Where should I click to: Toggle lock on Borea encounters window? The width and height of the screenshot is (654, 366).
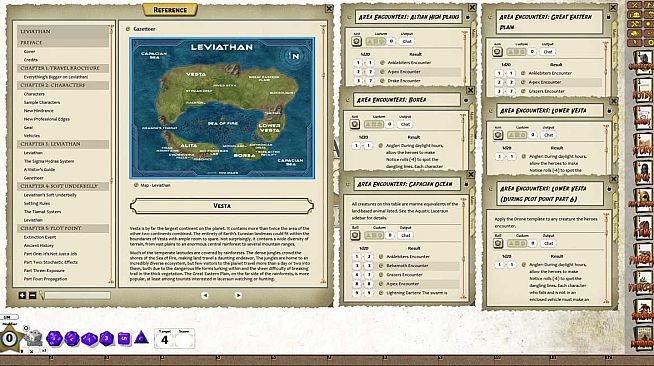pos(466,100)
